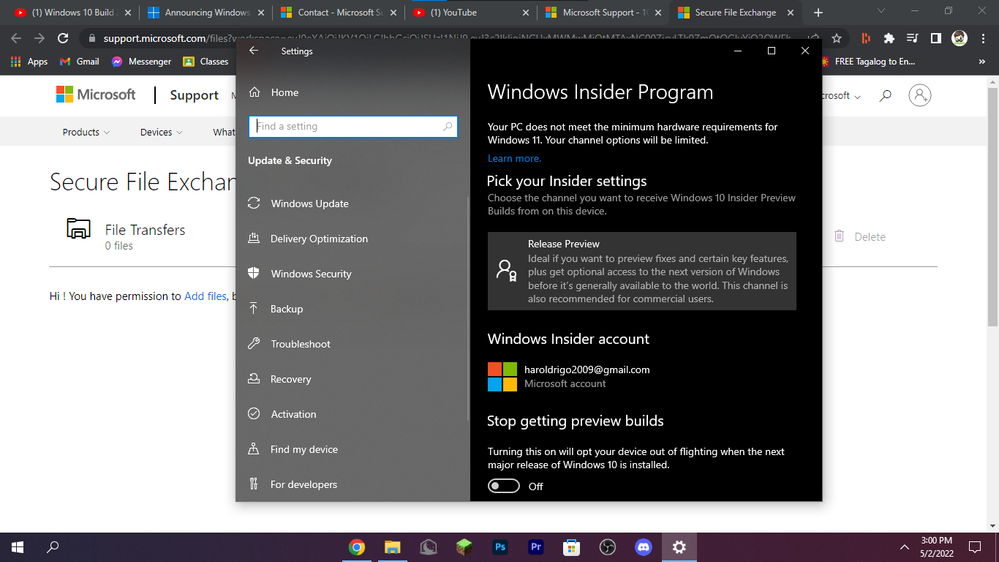Open Chrome from the taskbar
Viewport: 999px width, 562px height.
coord(356,547)
